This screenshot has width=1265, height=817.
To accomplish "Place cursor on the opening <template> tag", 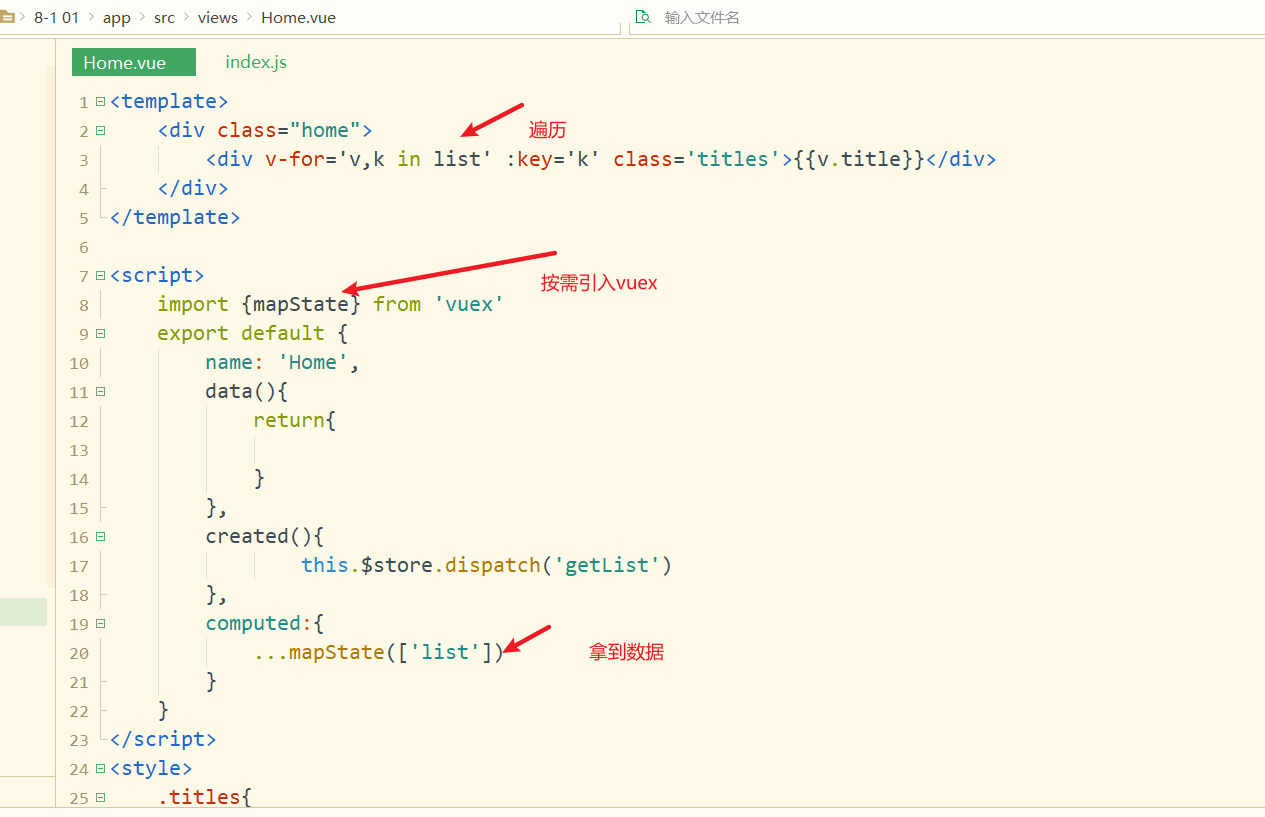I will (169, 102).
